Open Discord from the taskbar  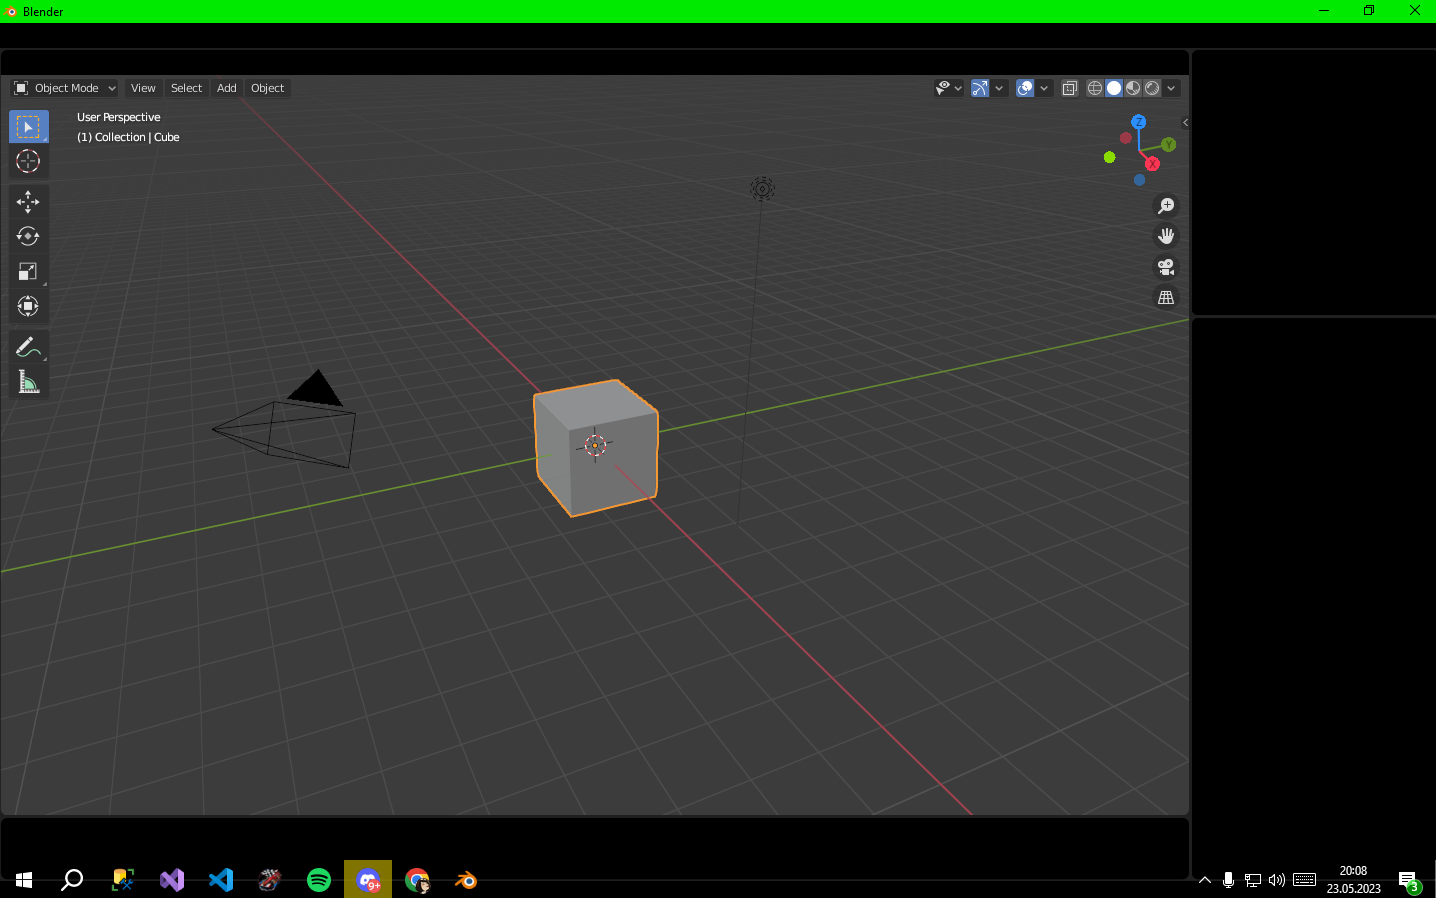368,880
